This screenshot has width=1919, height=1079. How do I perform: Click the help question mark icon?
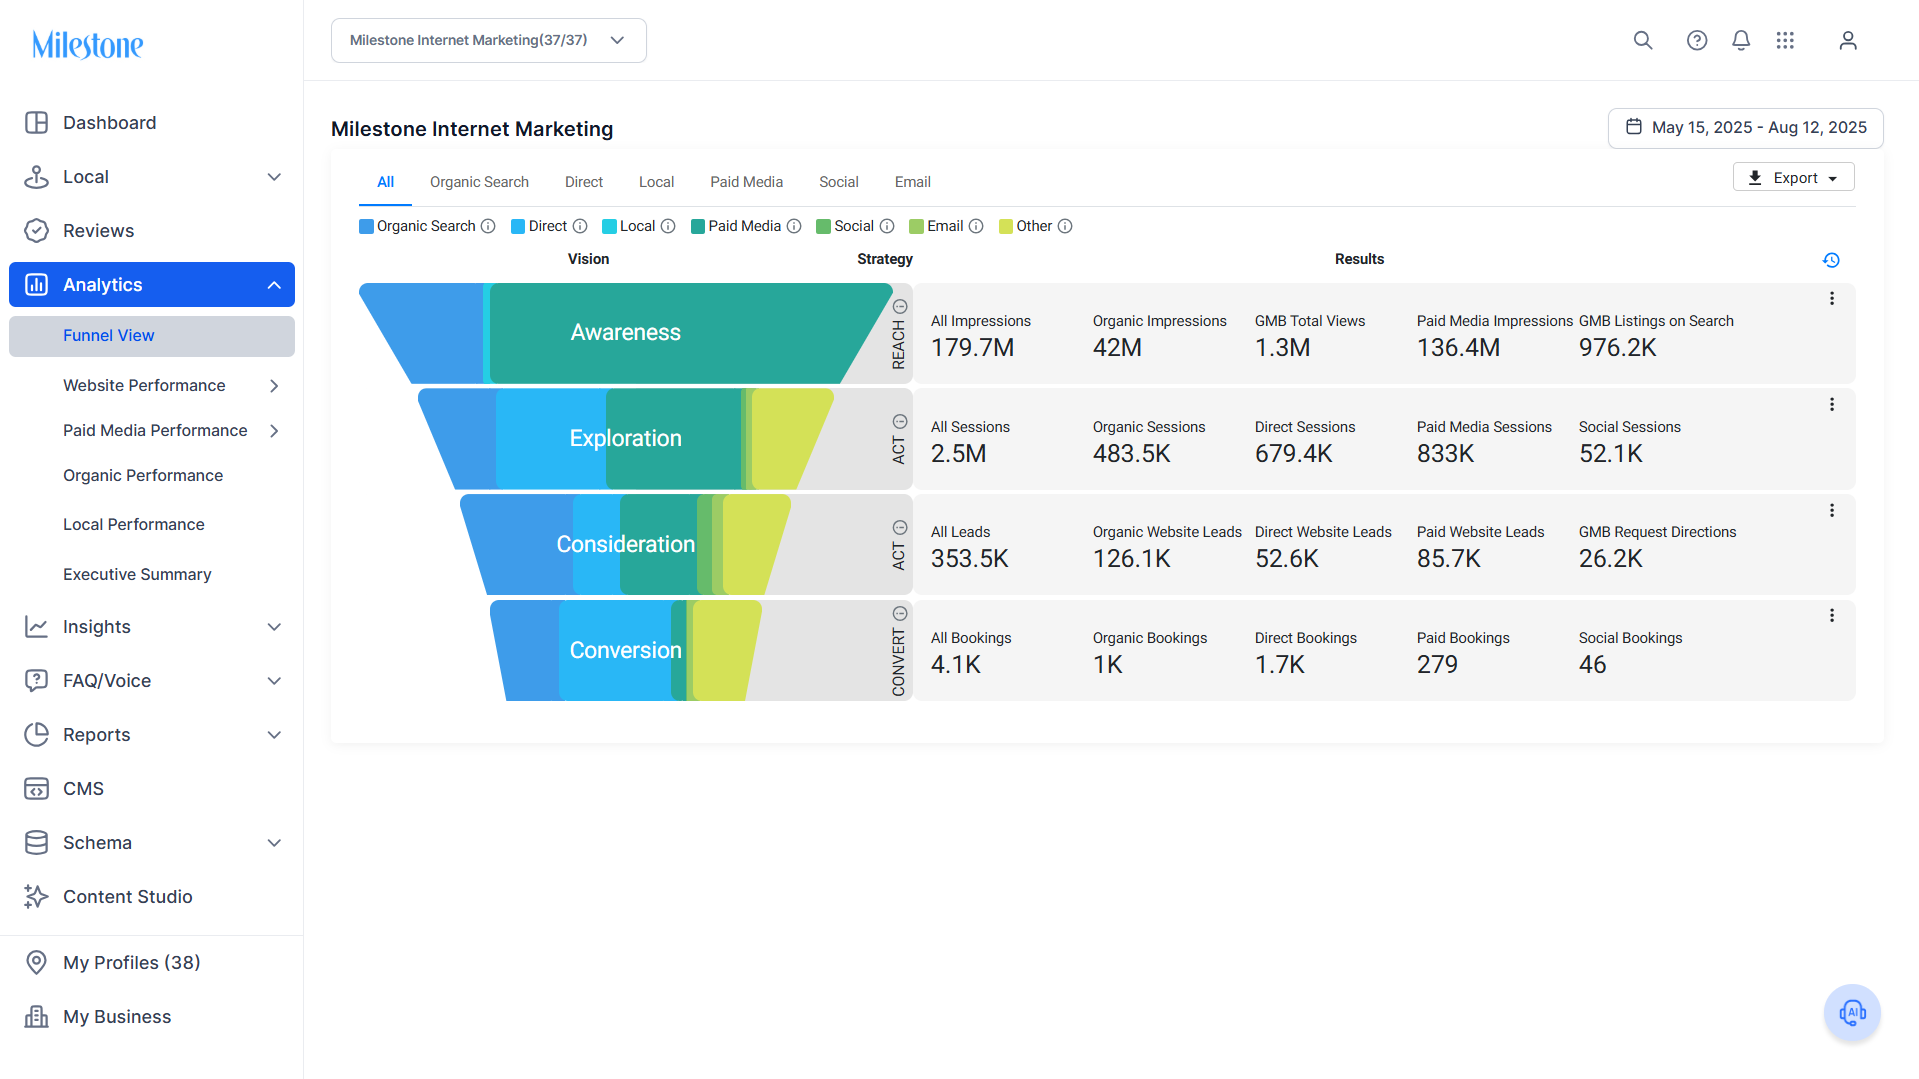pos(1697,40)
